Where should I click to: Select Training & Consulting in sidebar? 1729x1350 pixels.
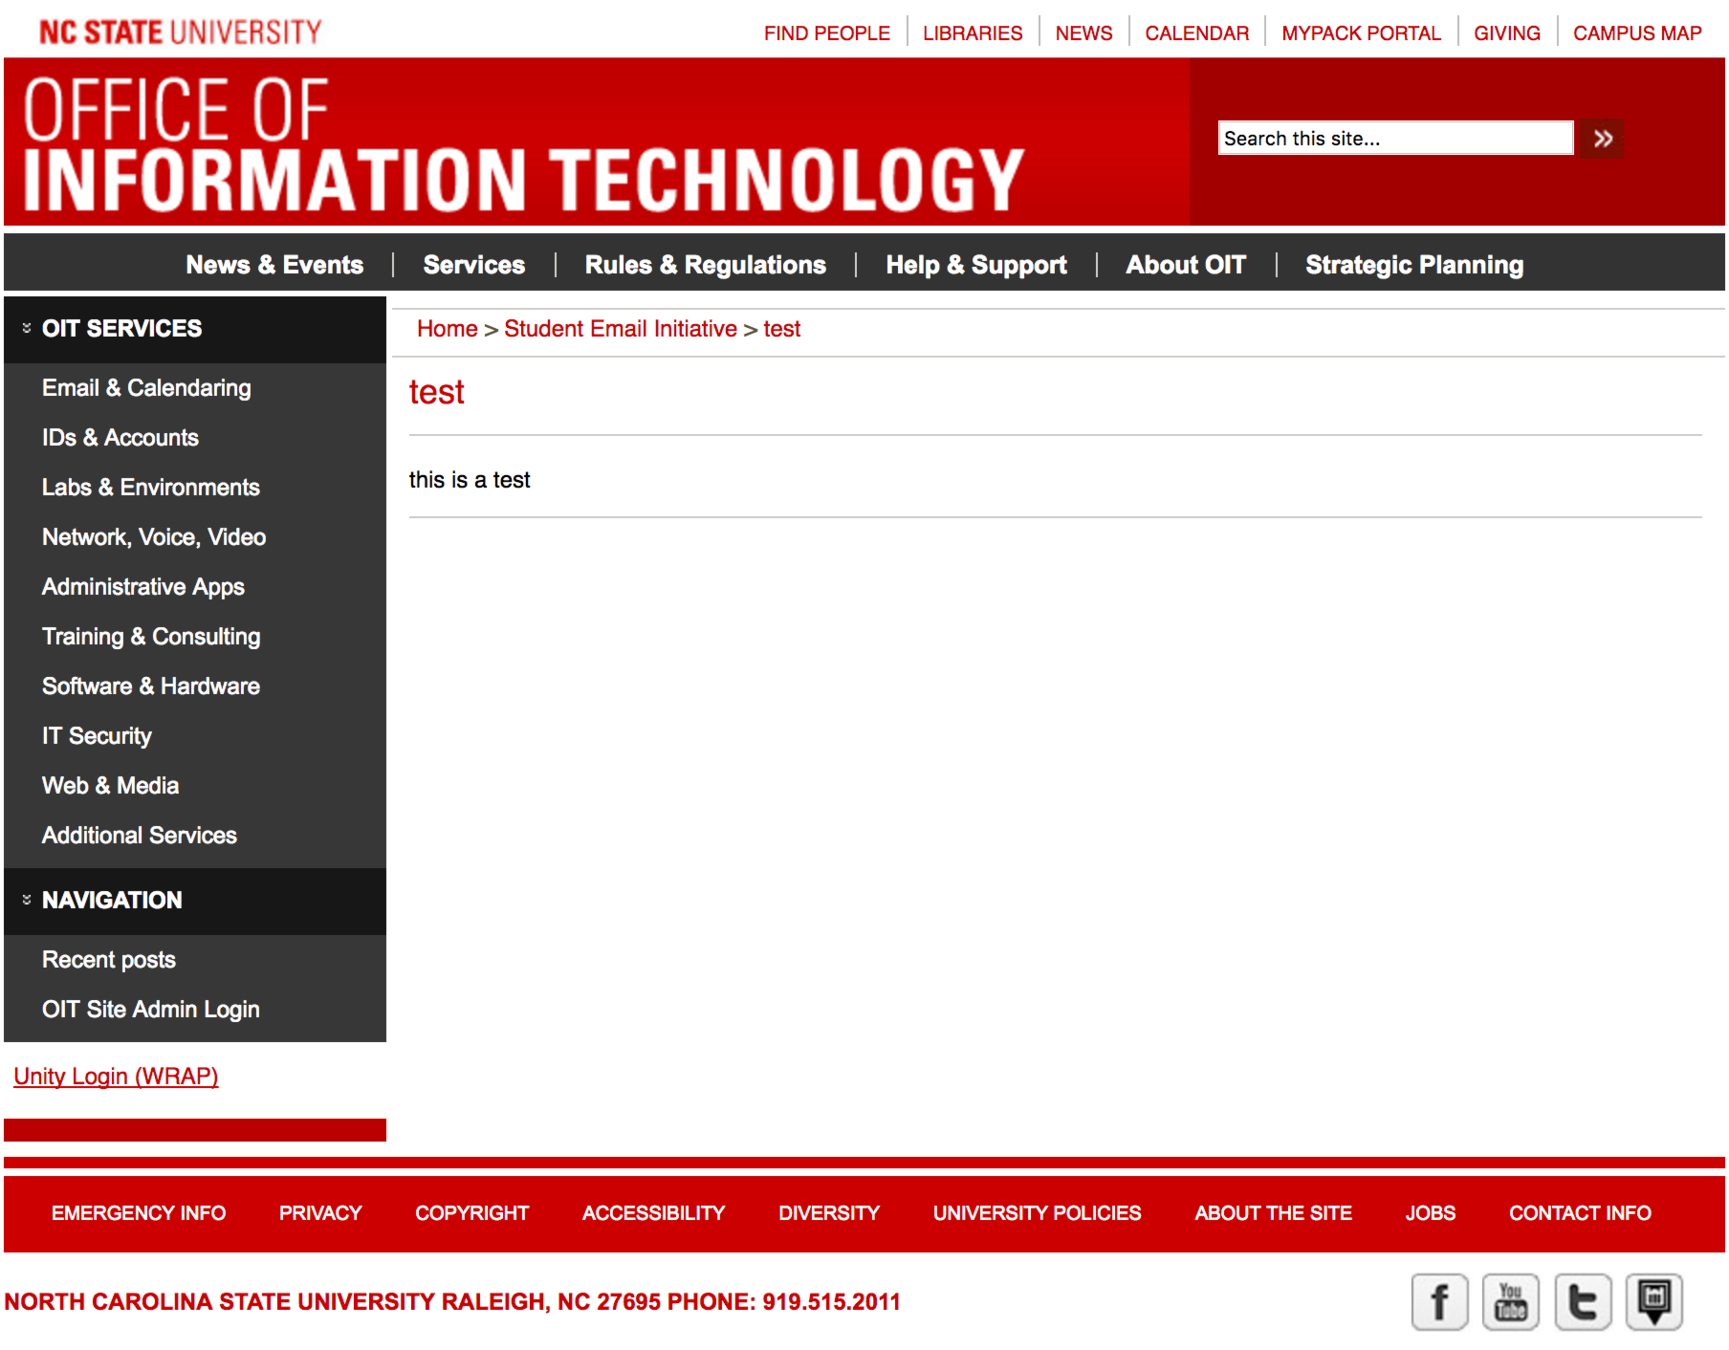click(151, 637)
